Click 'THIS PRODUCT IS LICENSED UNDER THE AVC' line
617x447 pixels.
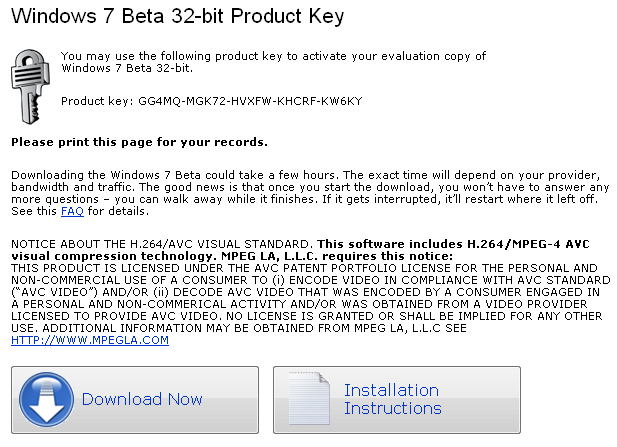click(x=304, y=268)
